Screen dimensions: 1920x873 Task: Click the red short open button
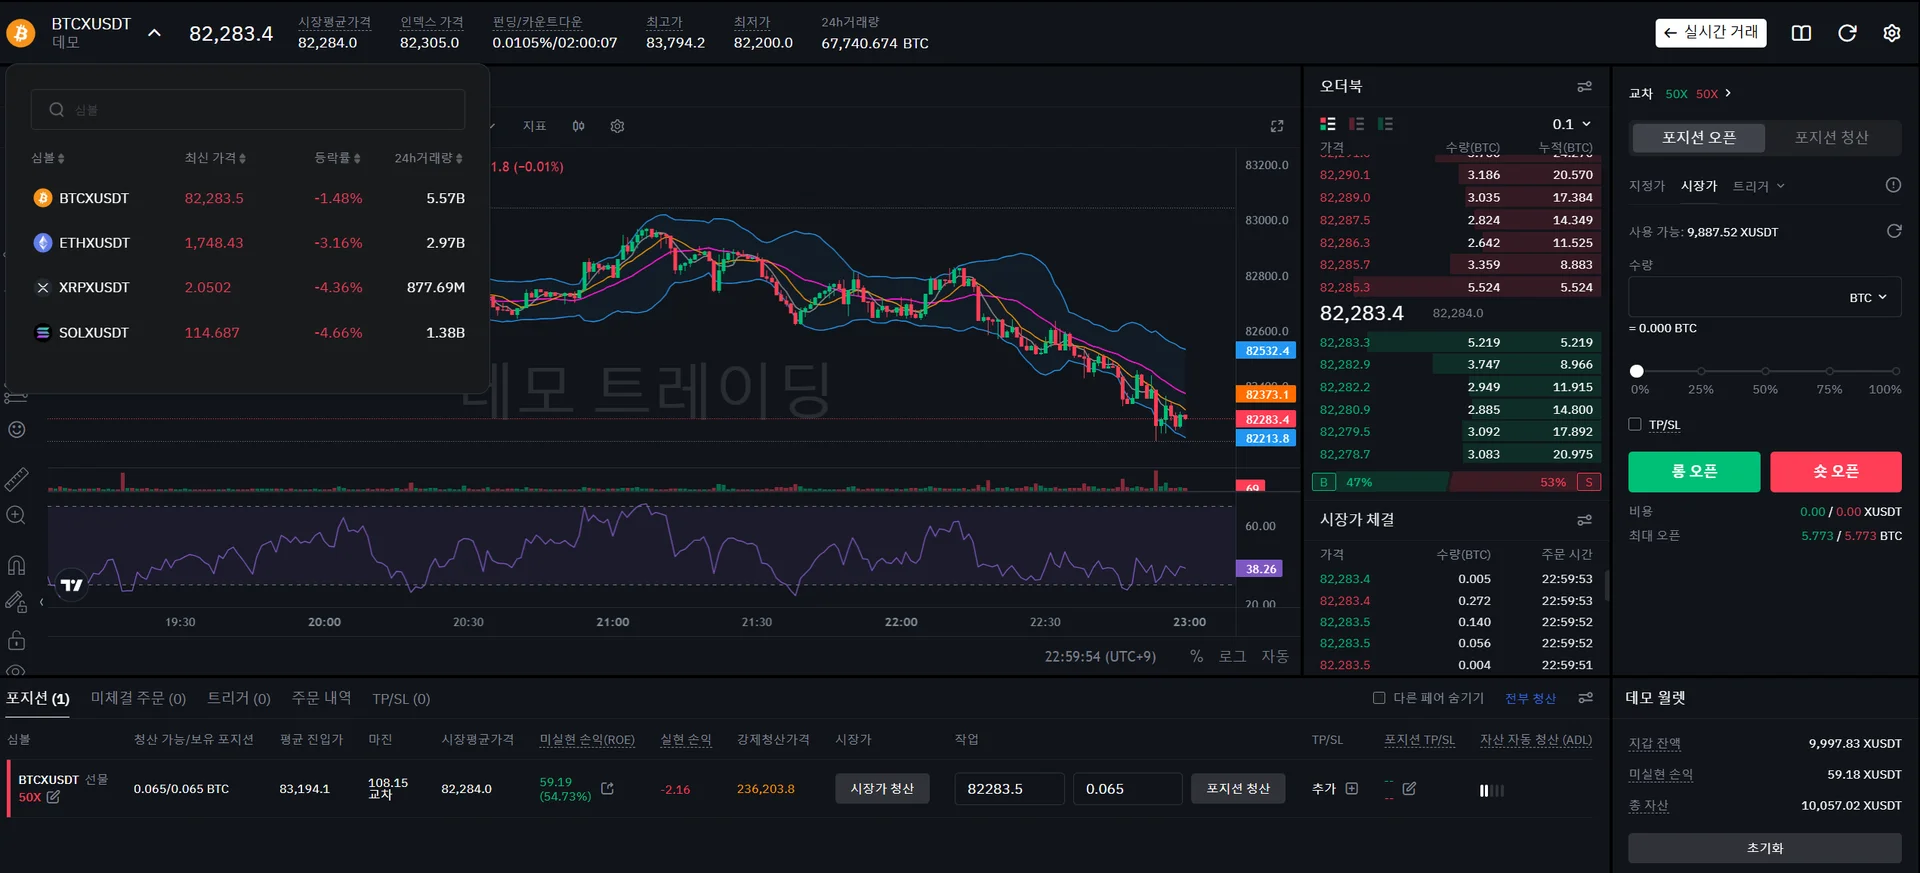click(1835, 472)
